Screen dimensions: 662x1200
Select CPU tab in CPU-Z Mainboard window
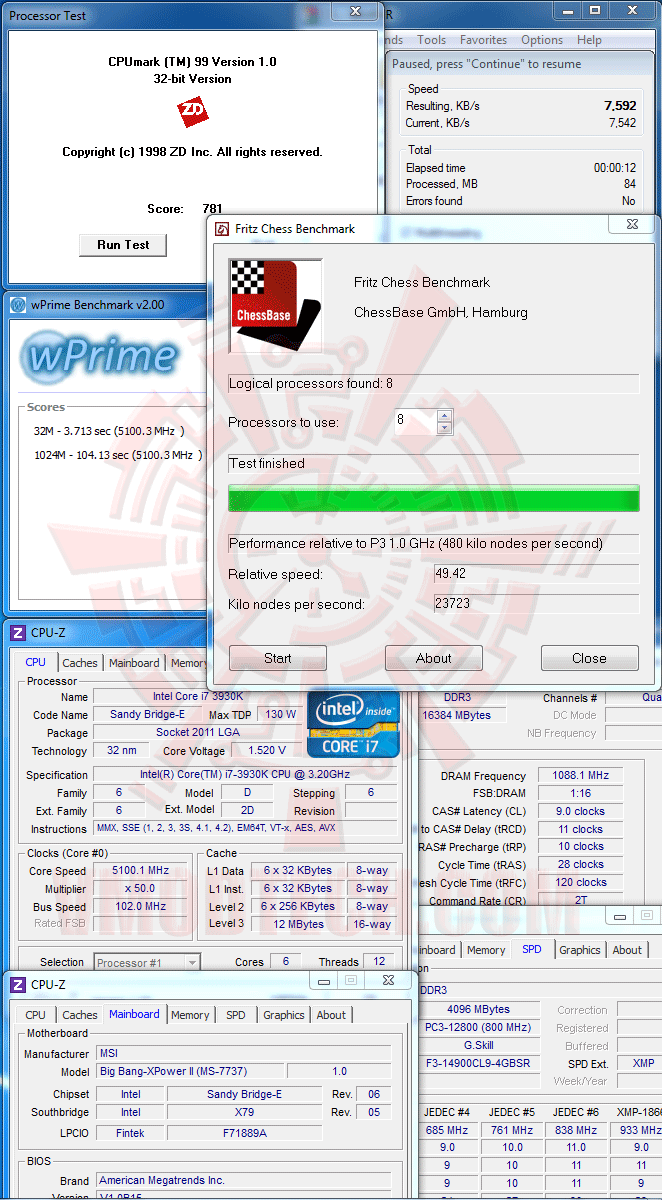click(x=36, y=1015)
